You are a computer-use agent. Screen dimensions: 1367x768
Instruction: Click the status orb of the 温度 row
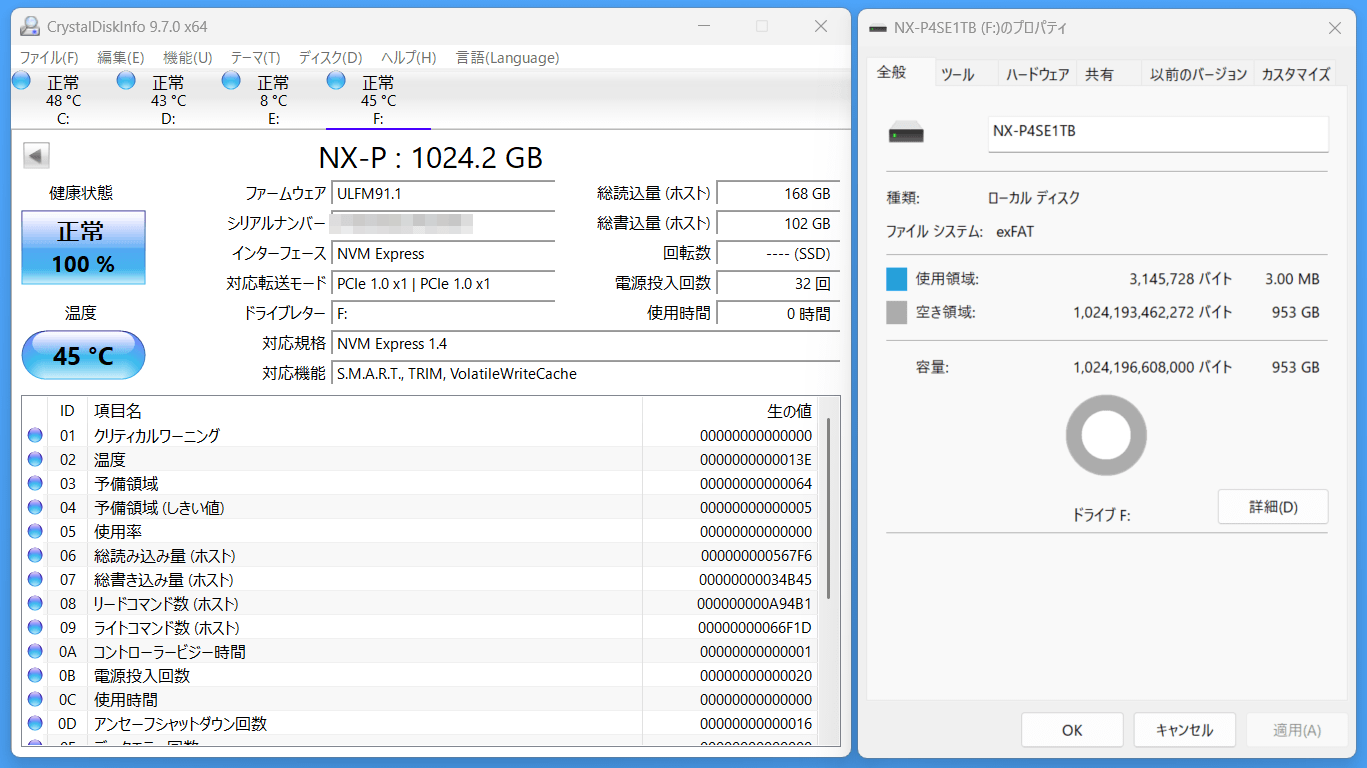pos(35,459)
